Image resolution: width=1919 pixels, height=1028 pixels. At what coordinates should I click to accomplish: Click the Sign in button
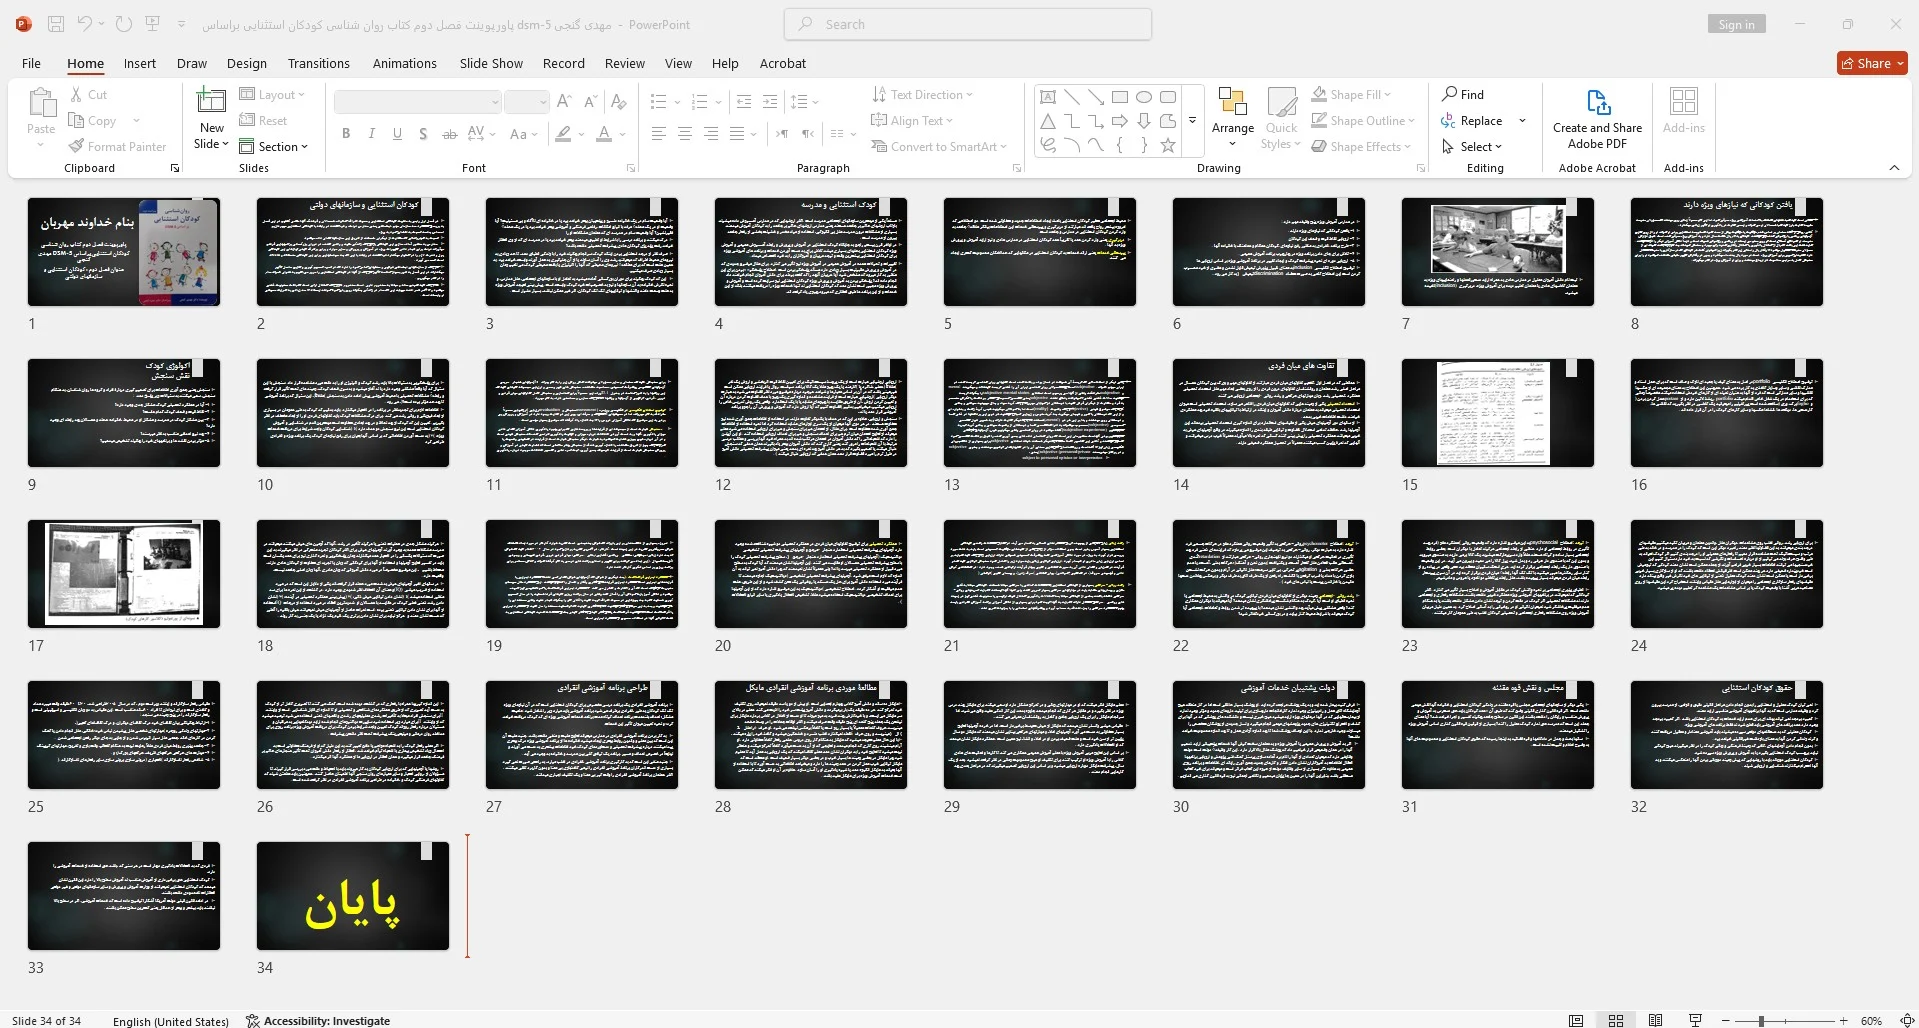[x=1736, y=24]
